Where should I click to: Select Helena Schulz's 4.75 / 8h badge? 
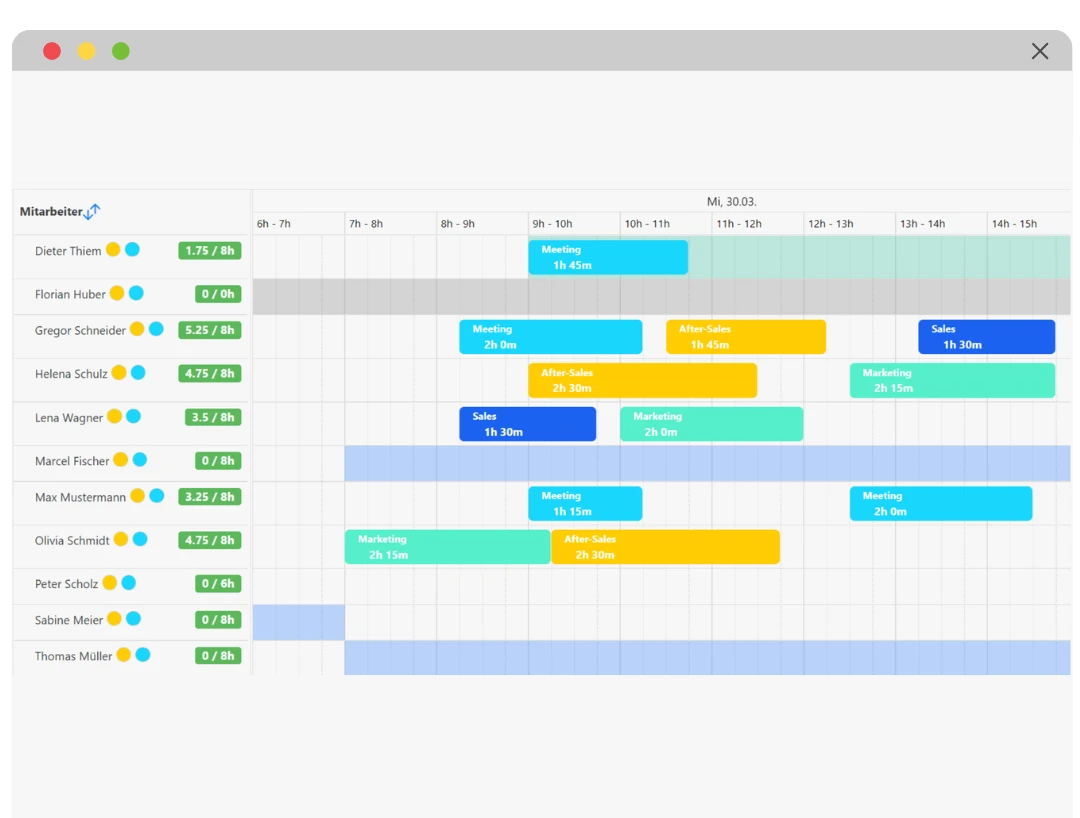pyautogui.click(x=209, y=373)
